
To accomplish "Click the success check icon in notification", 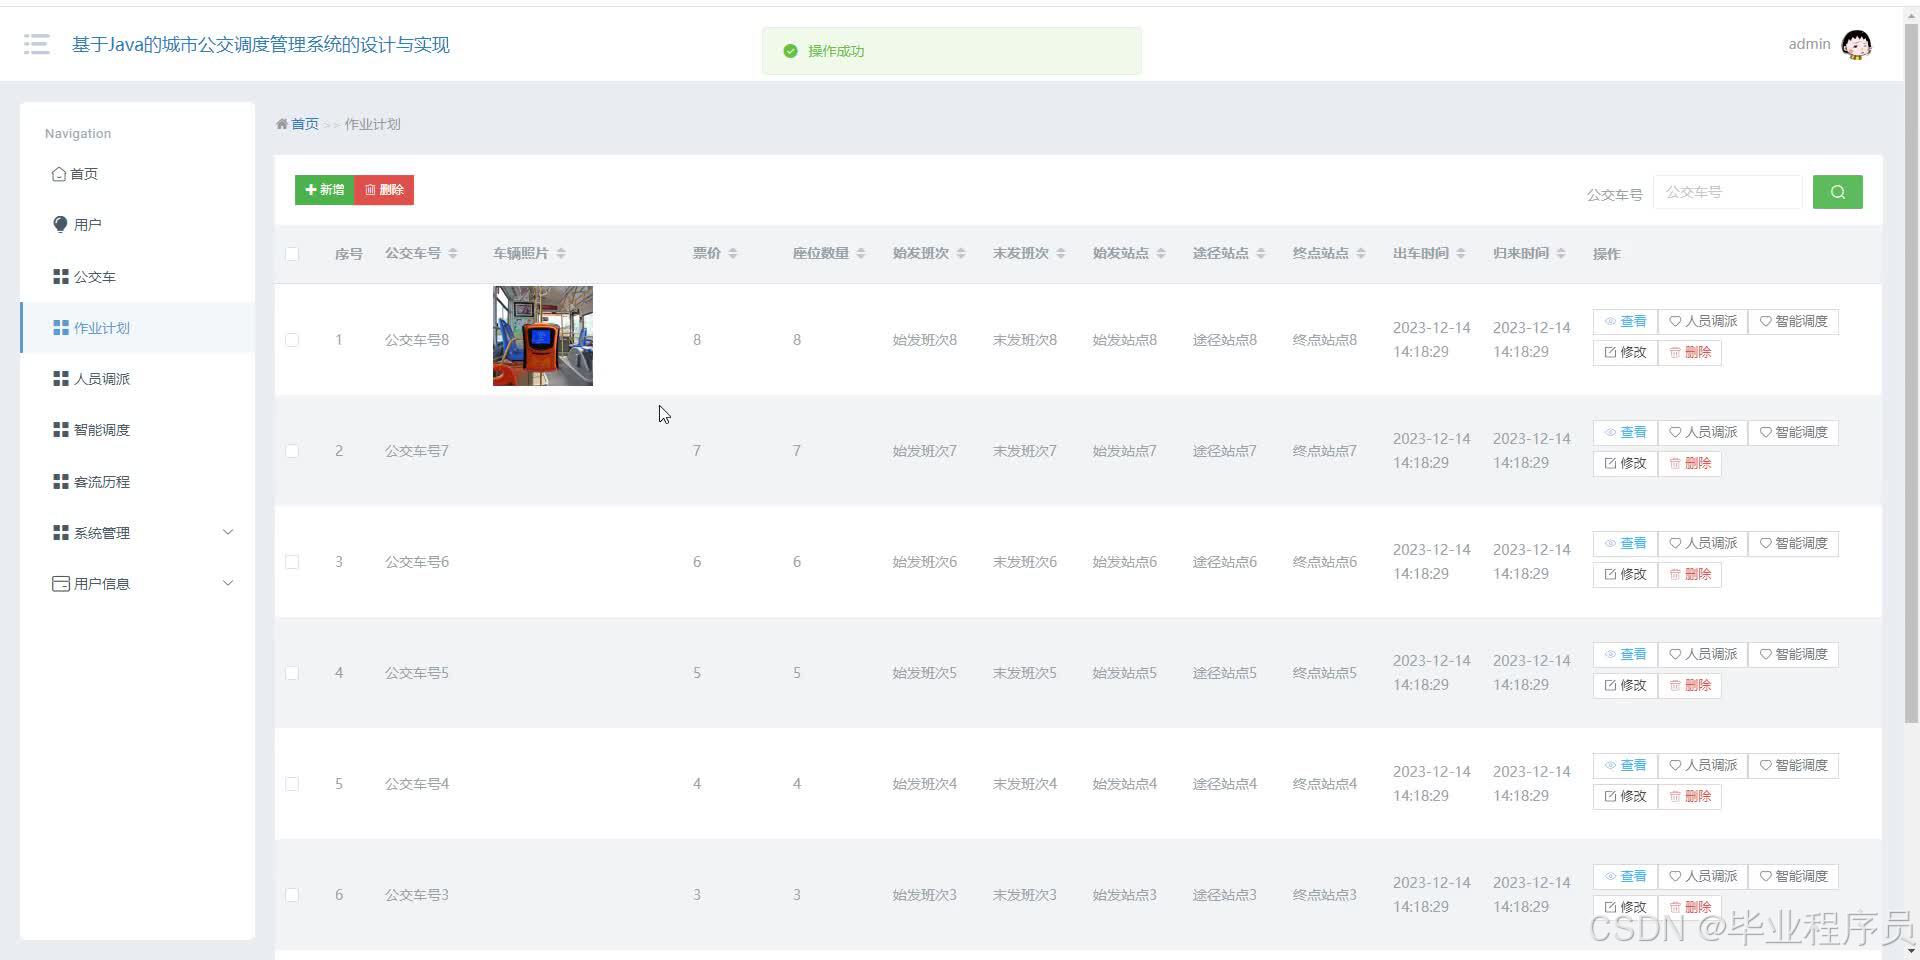I will pyautogui.click(x=790, y=51).
